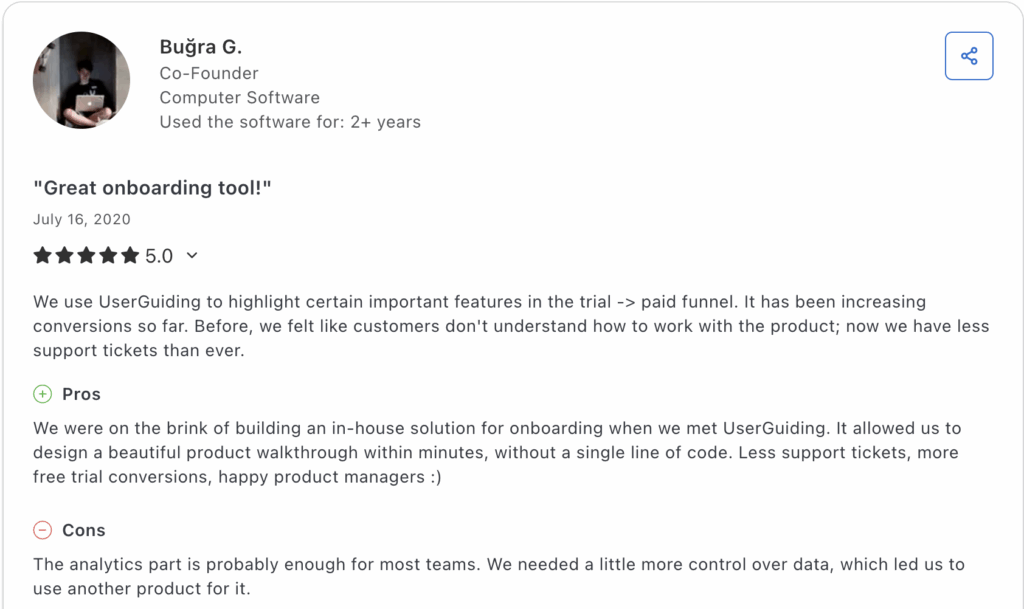This screenshot has width=1024, height=609.
Task: Select the second star icon
Action: pyautogui.click(x=65, y=255)
